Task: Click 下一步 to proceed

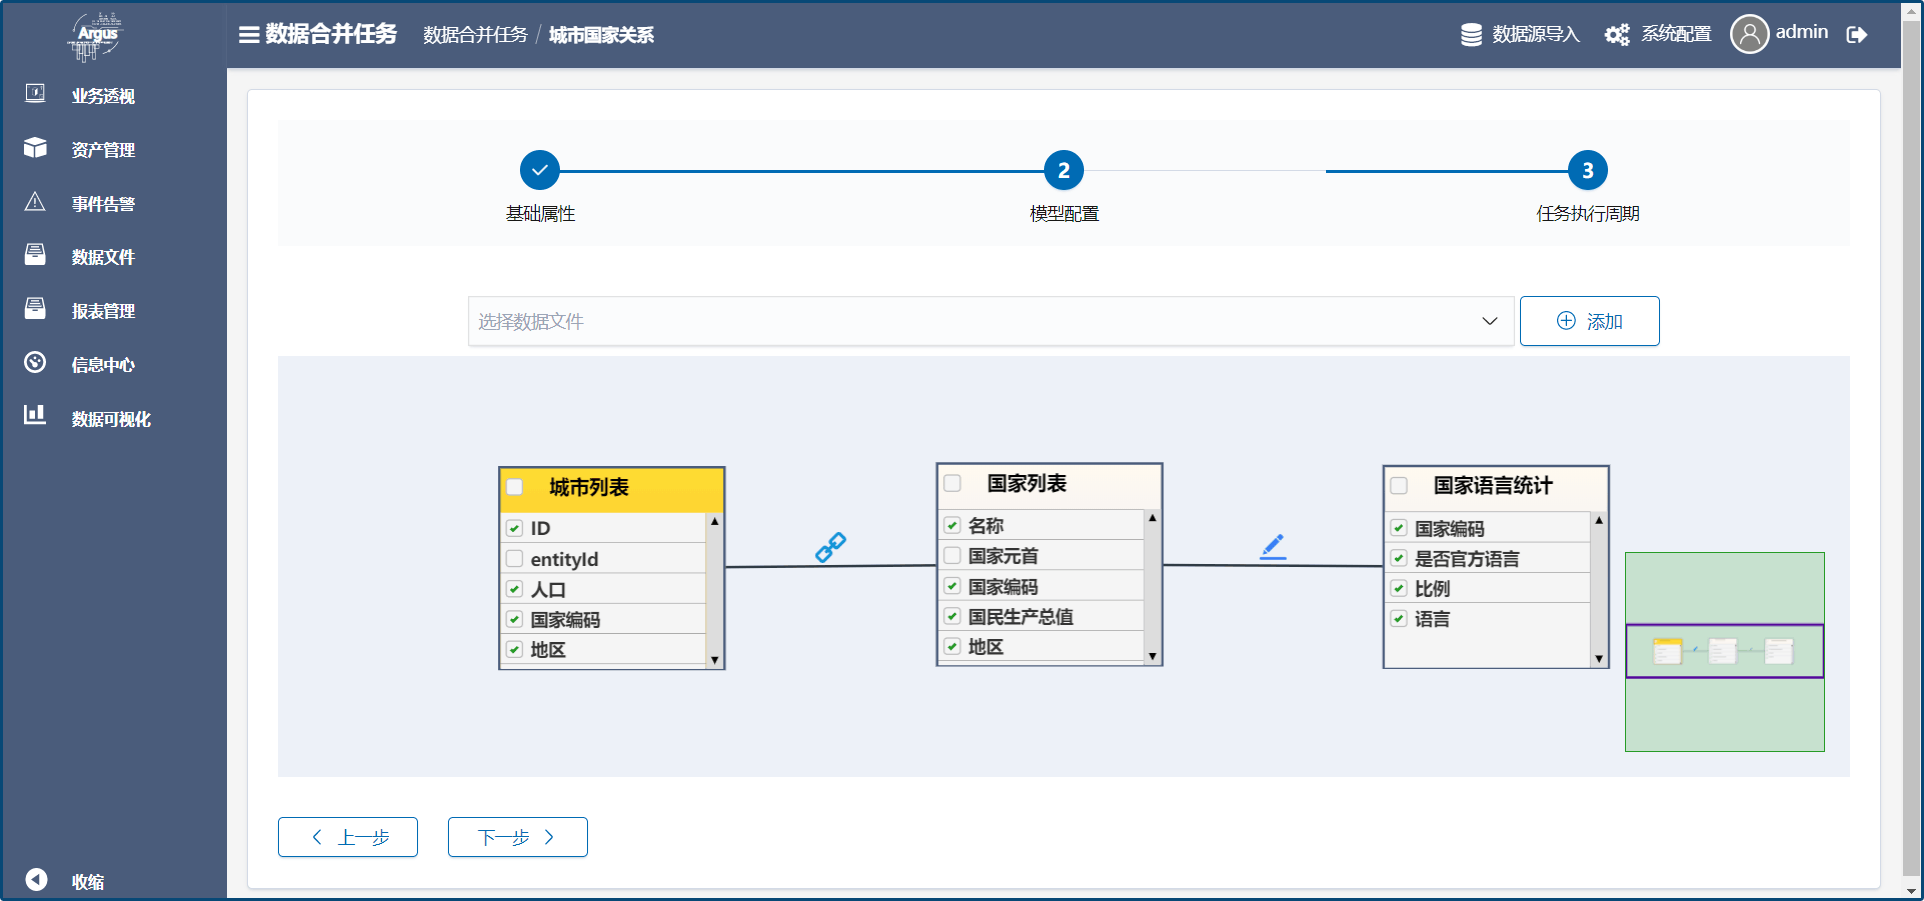Action: click(517, 837)
